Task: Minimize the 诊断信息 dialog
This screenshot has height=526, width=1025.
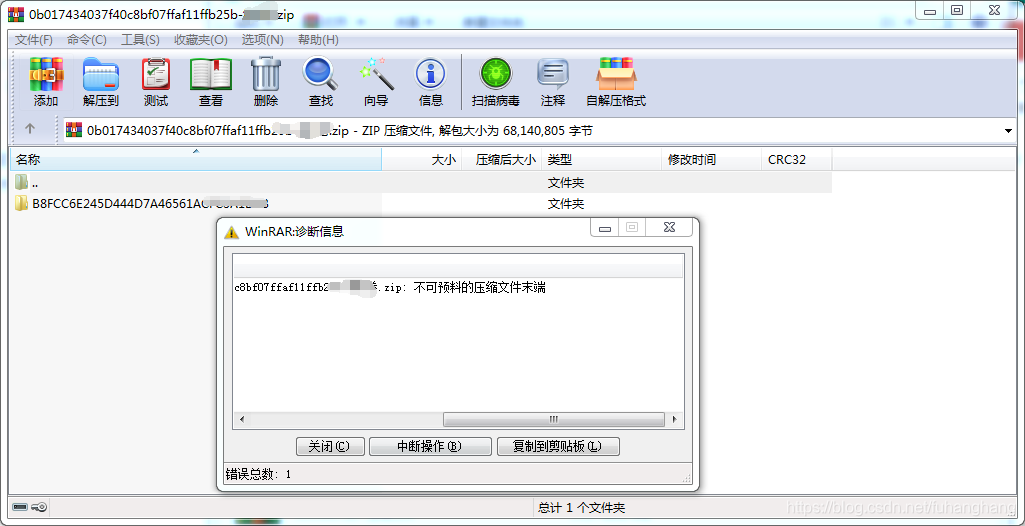Action: [605, 227]
